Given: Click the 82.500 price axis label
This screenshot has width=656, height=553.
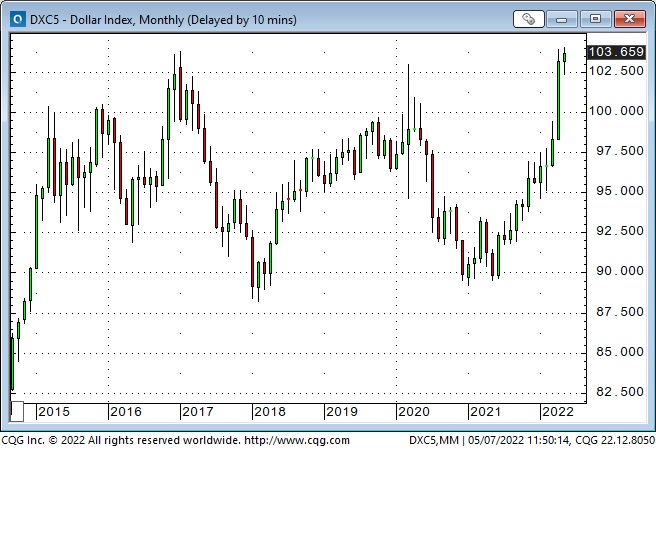Looking at the screenshot, I should point(620,392).
